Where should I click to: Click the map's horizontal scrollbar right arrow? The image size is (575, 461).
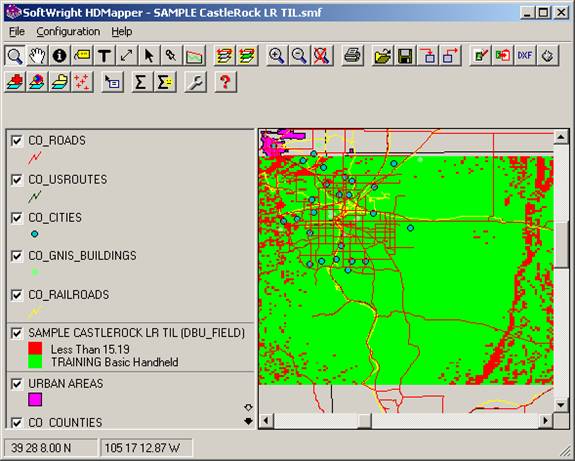click(x=545, y=421)
